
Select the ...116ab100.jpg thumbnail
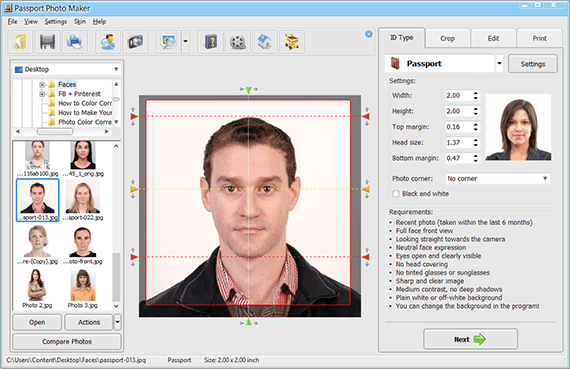click(x=37, y=159)
